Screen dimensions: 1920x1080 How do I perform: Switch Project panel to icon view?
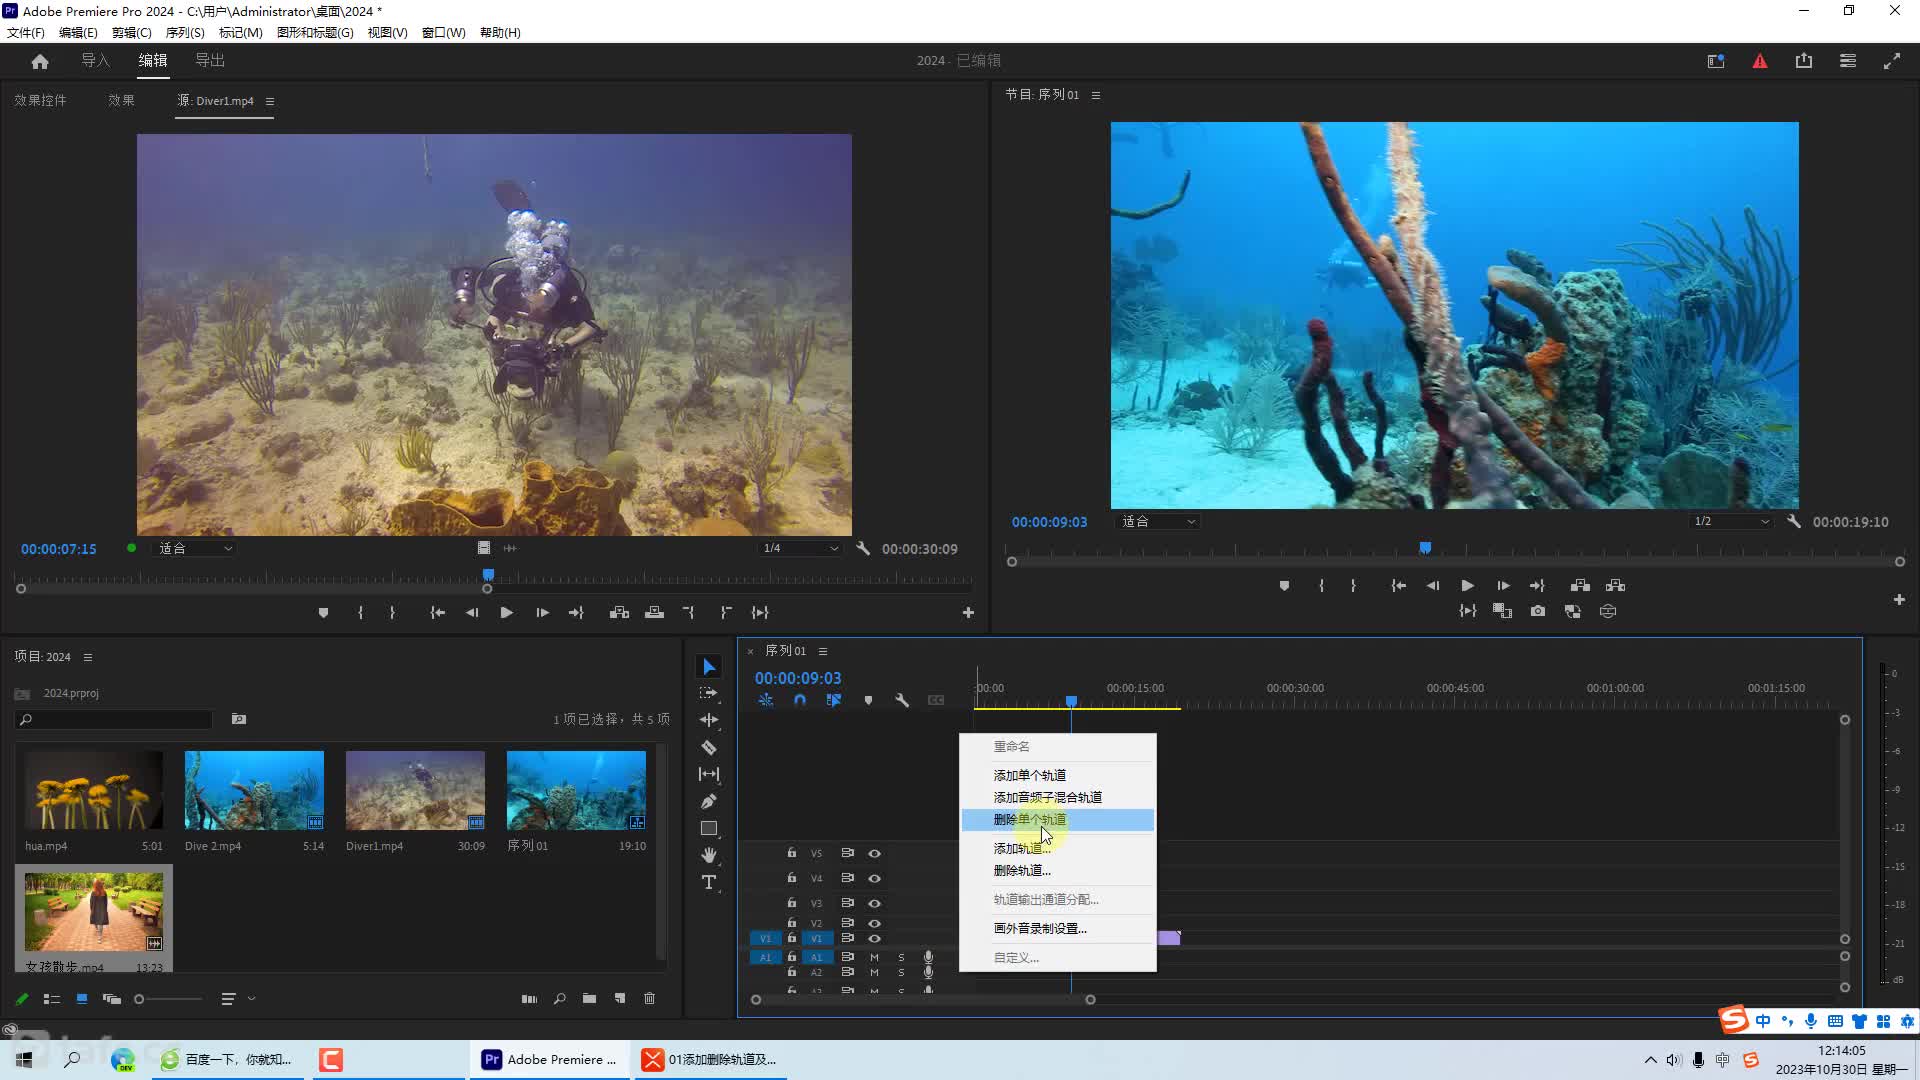click(x=82, y=998)
